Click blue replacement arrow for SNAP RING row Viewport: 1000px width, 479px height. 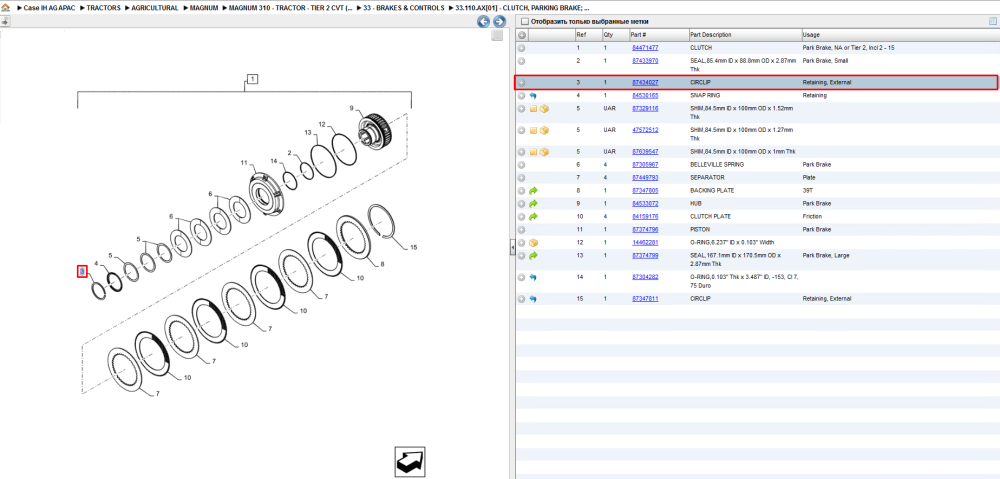pos(533,96)
